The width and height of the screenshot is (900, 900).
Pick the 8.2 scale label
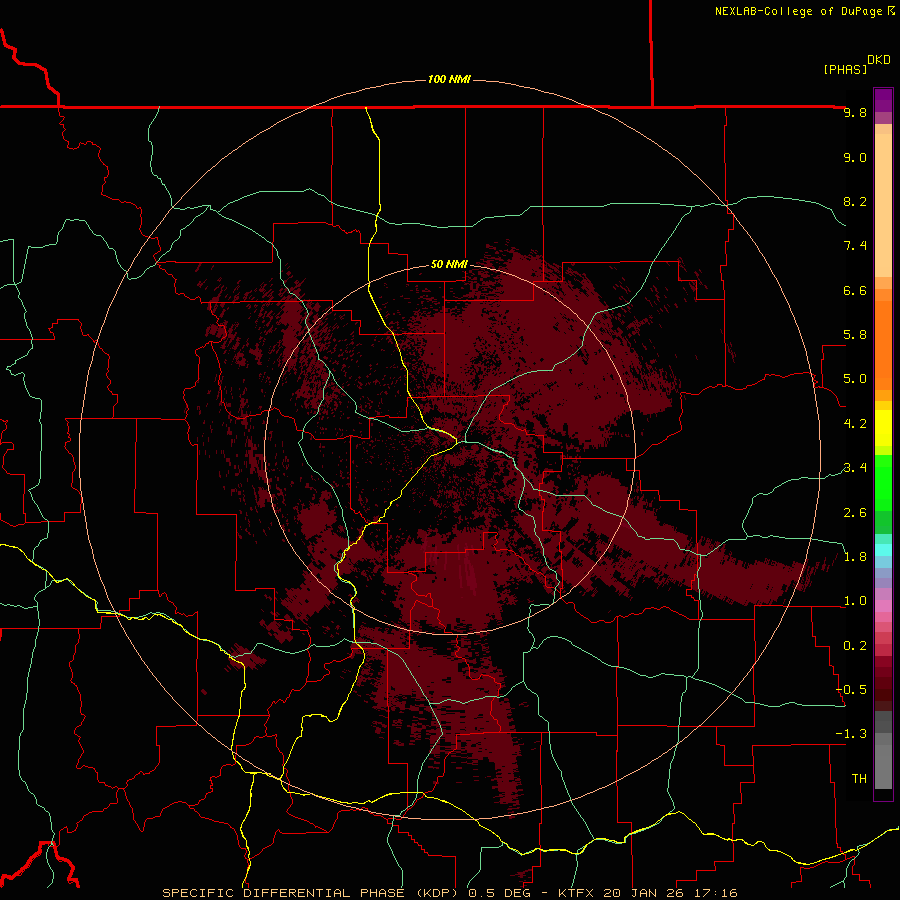855,201
